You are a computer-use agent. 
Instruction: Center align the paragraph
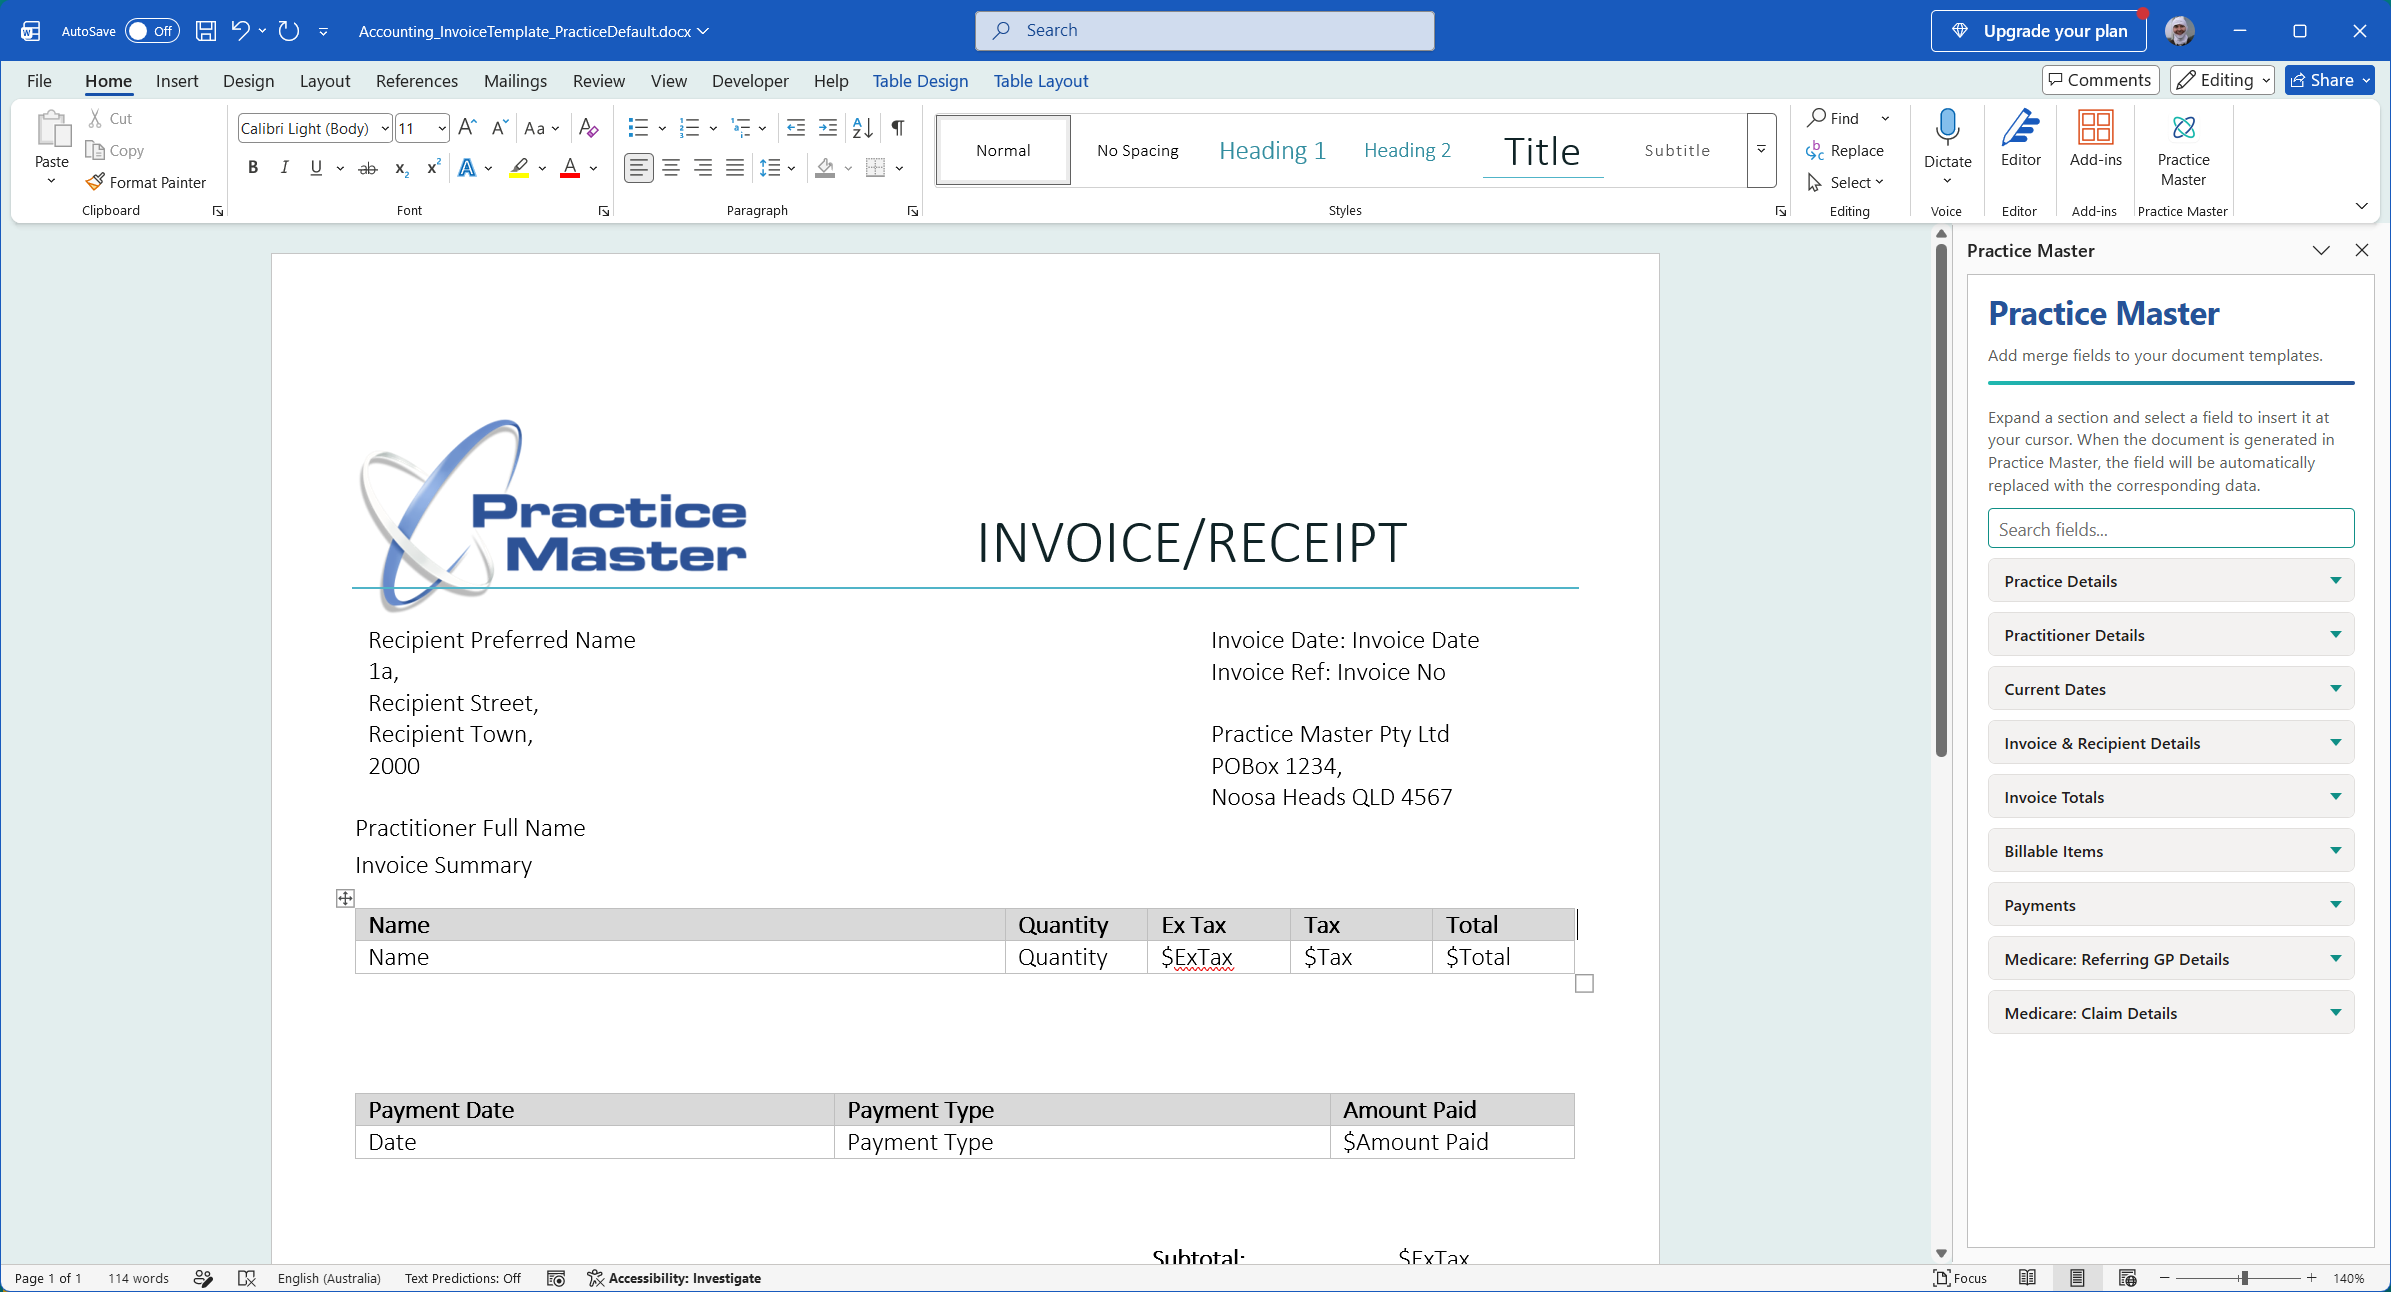(x=671, y=168)
